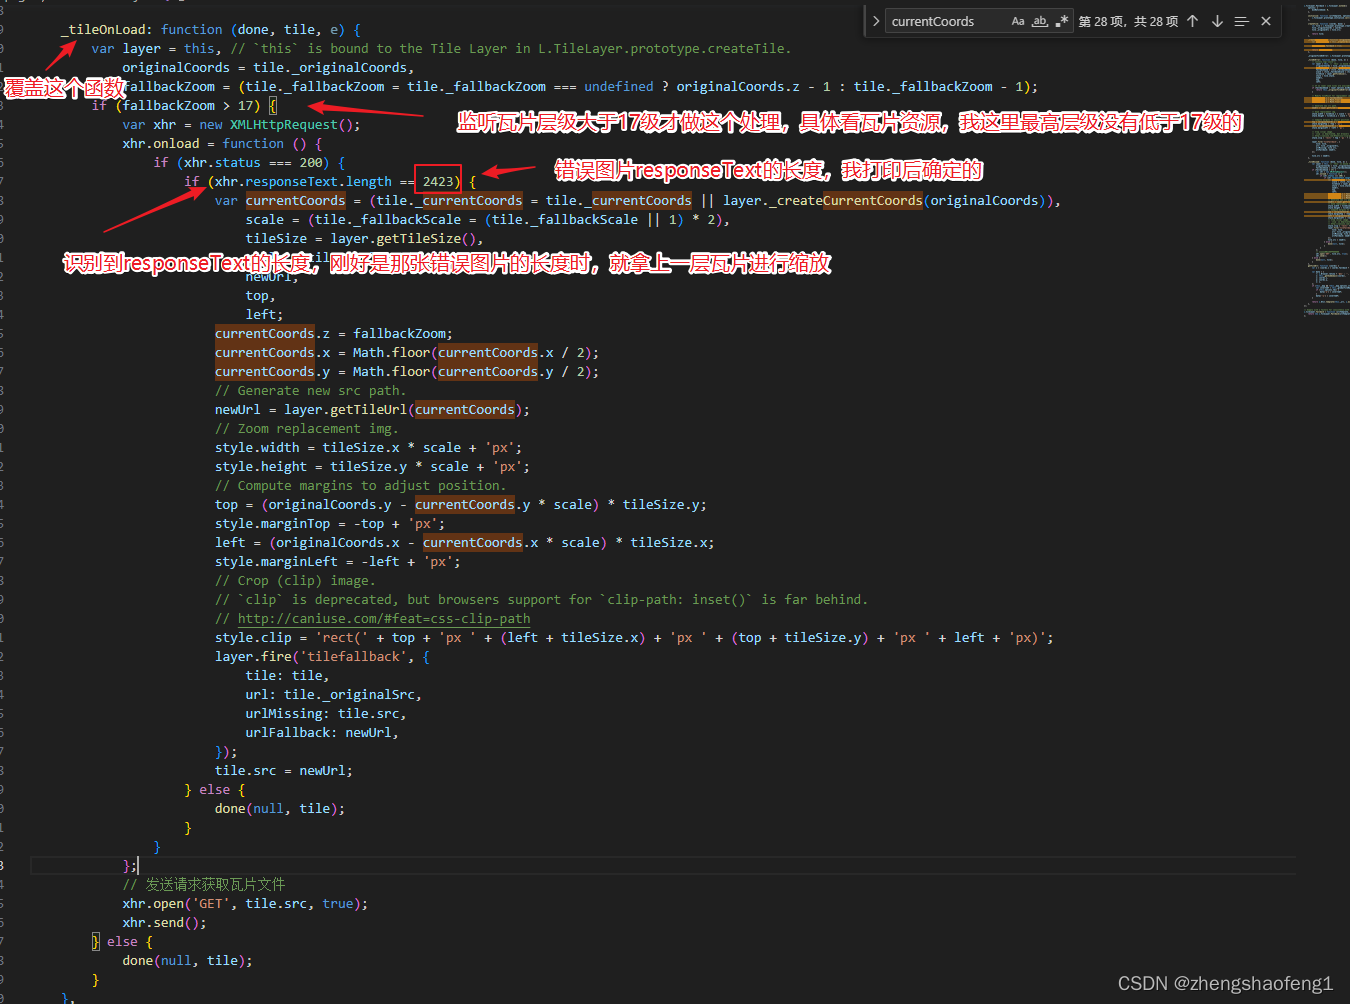Click the 'style.marginLeft' assignment line
The width and height of the screenshot is (1350, 1004).
click(338, 562)
